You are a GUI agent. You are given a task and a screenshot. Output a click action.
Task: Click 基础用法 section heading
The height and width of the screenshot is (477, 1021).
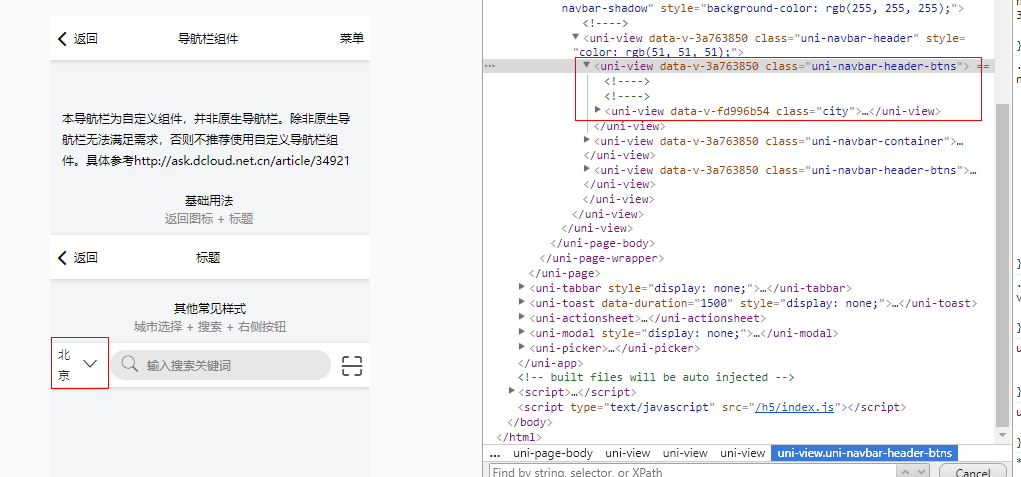coord(209,200)
